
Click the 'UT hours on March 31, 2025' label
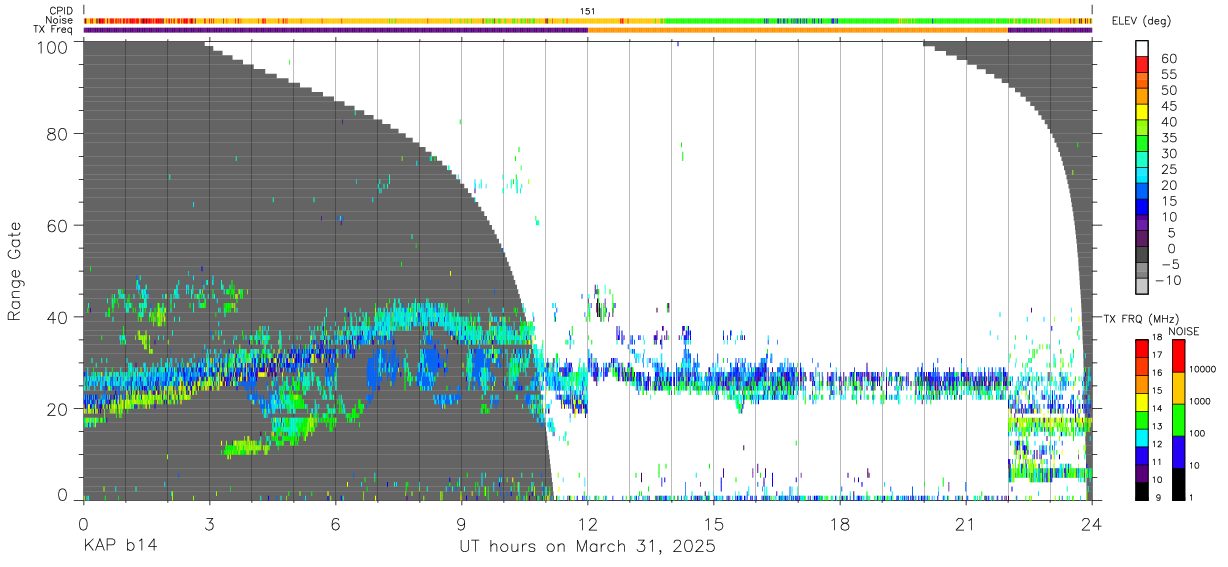pyautogui.click(x=588, y=546)
